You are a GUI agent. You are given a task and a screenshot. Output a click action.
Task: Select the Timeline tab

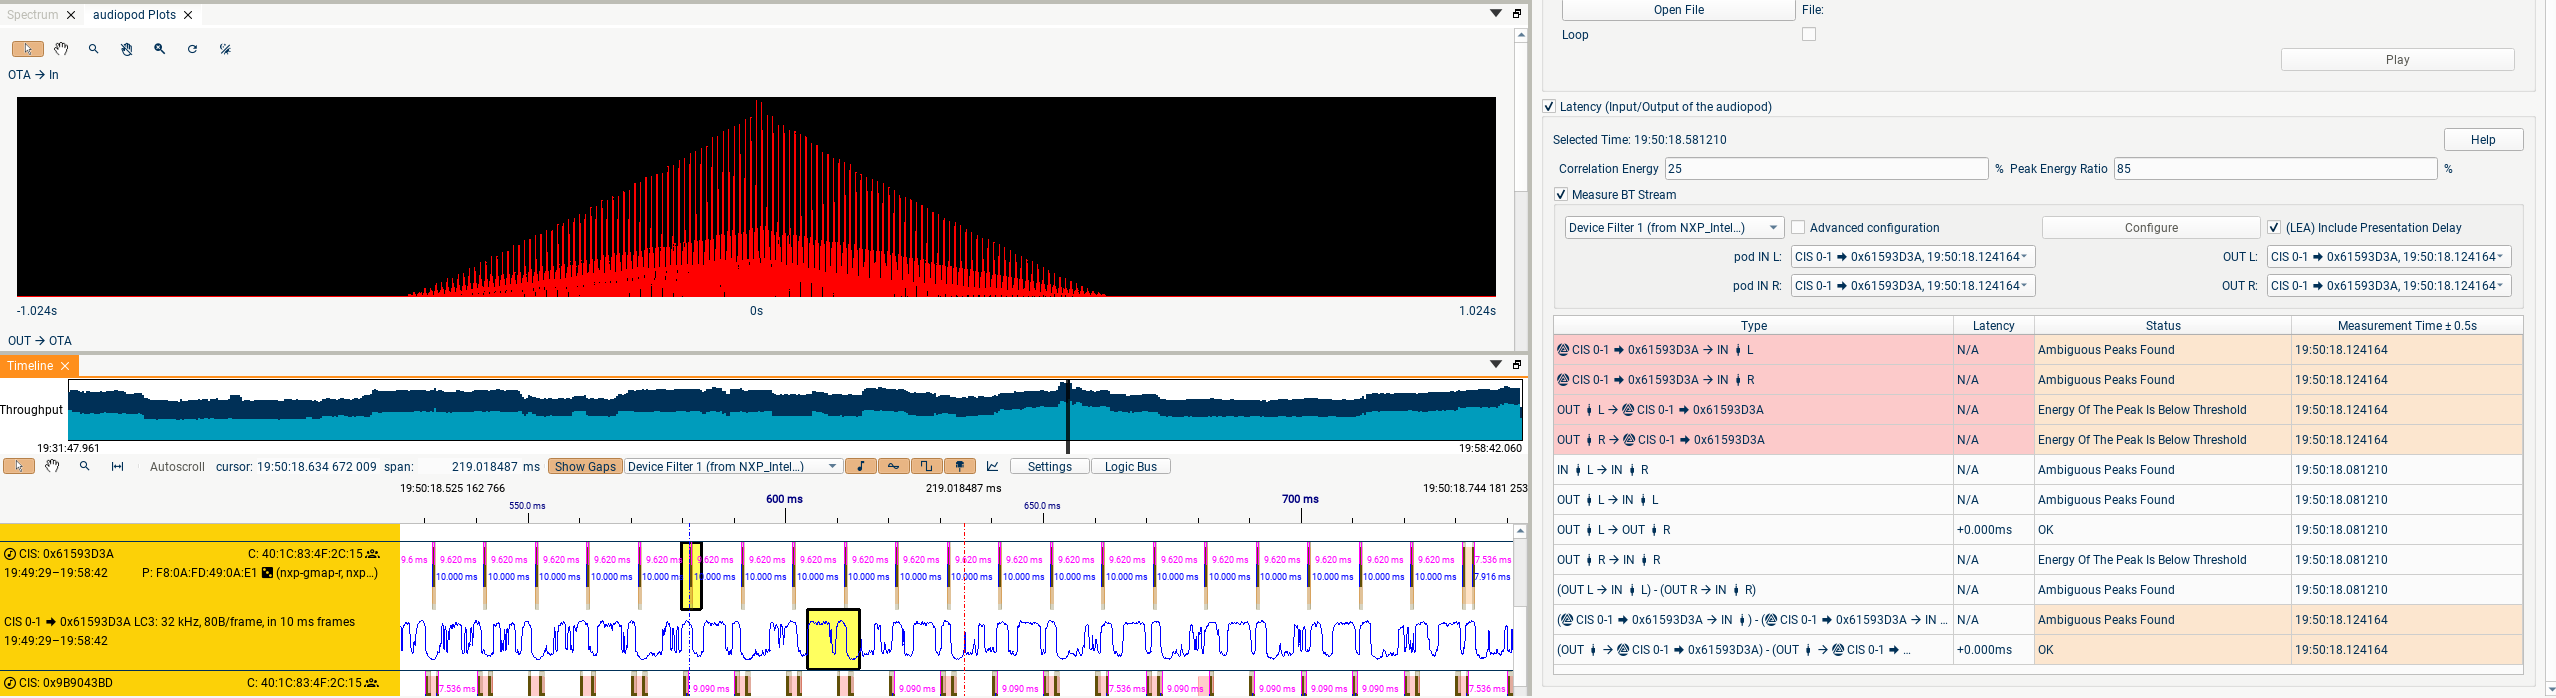(x=30, y=366)
